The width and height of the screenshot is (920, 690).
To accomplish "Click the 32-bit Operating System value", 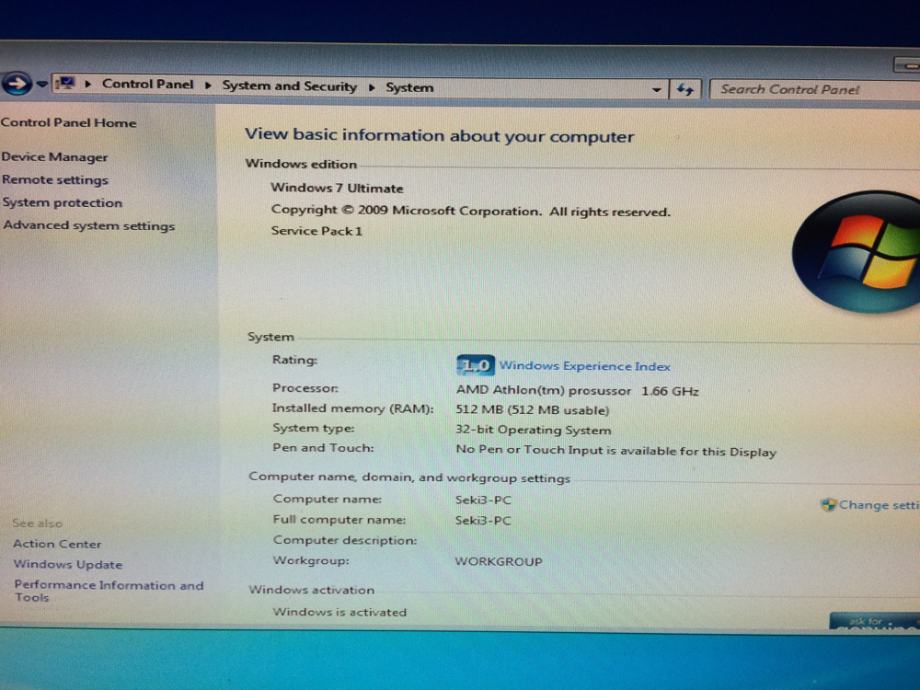I will click(533, 430).
